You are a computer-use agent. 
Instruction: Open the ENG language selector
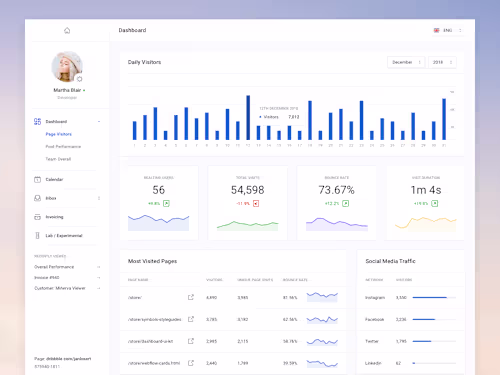pos(448,30)
